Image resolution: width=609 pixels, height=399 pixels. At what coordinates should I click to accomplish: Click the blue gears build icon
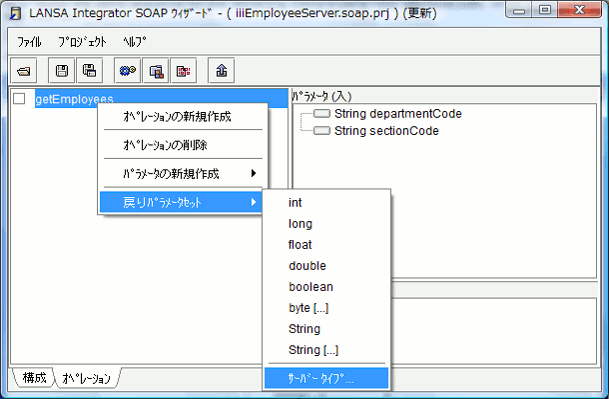click(x=128, y=71)
